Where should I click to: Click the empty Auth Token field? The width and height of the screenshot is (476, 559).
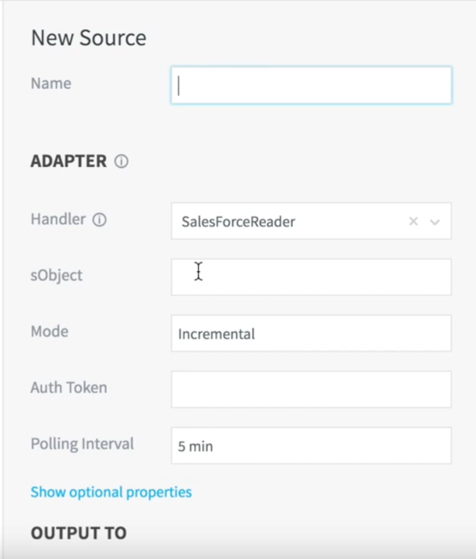coord(311,389)
